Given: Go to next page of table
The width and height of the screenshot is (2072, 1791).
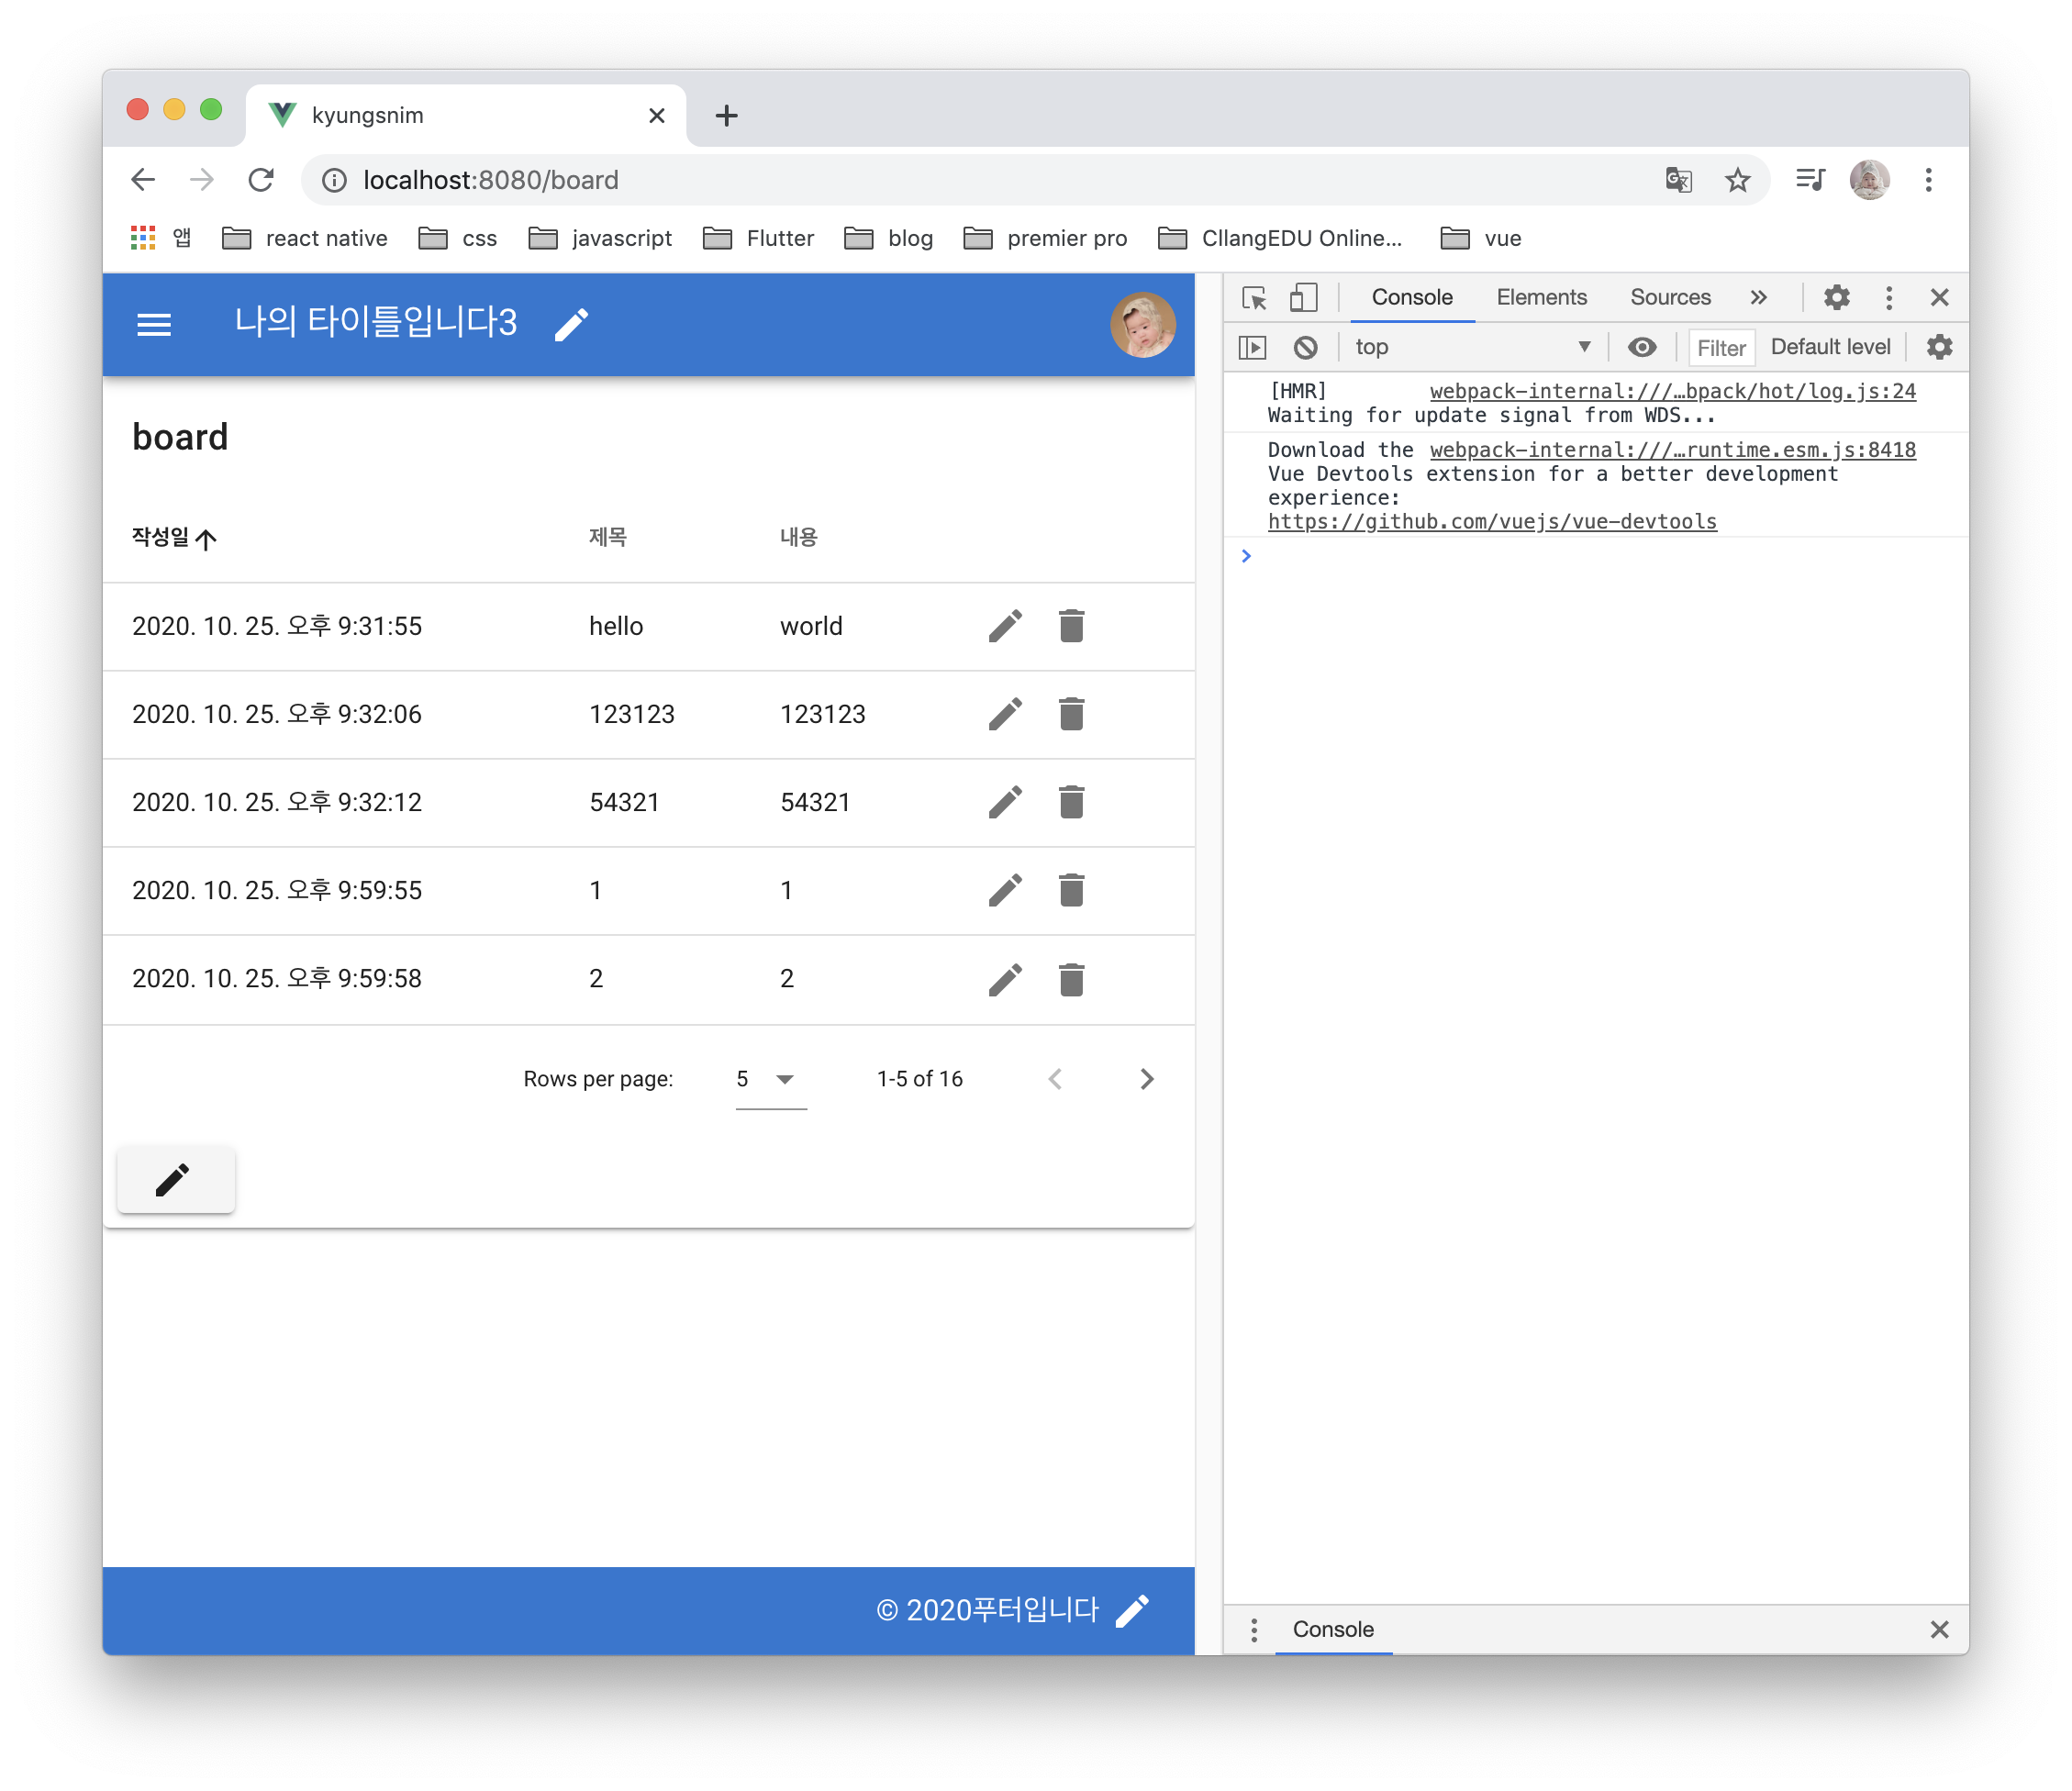Looking at the screenshot, I should pyautogui.click(x=1147, y=1079).
